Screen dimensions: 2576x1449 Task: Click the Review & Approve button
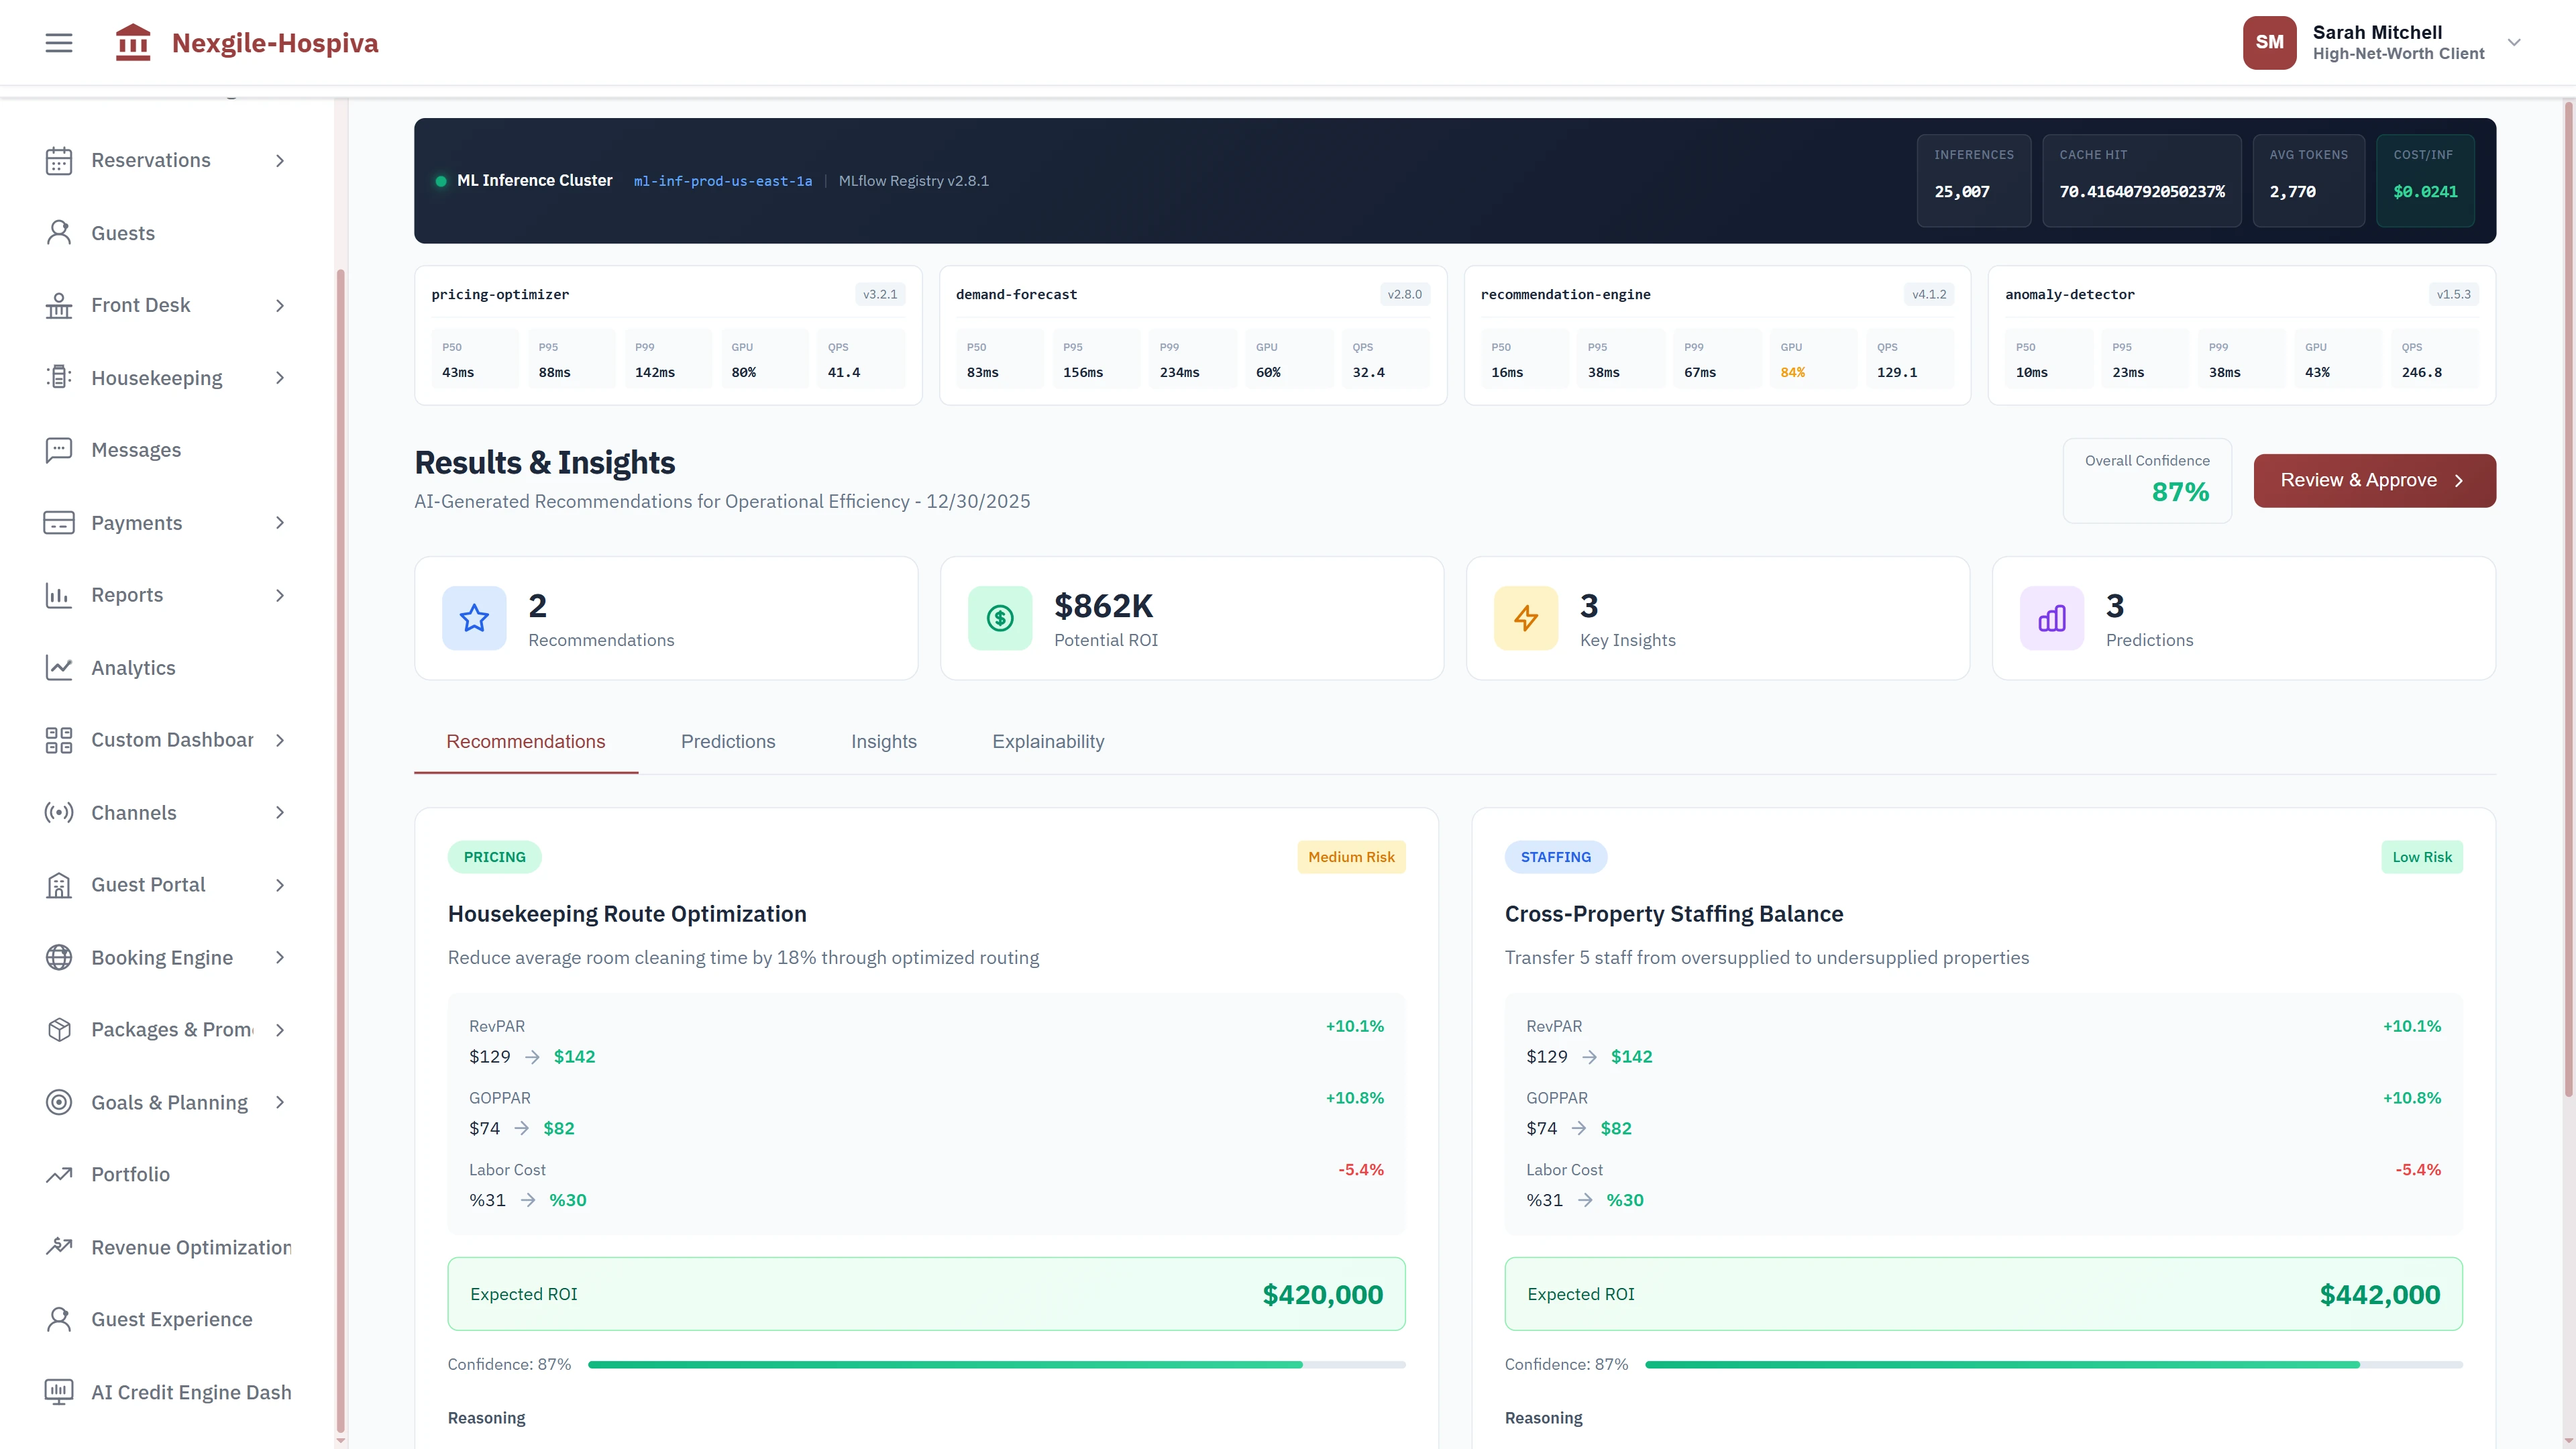click(2374, 480)
